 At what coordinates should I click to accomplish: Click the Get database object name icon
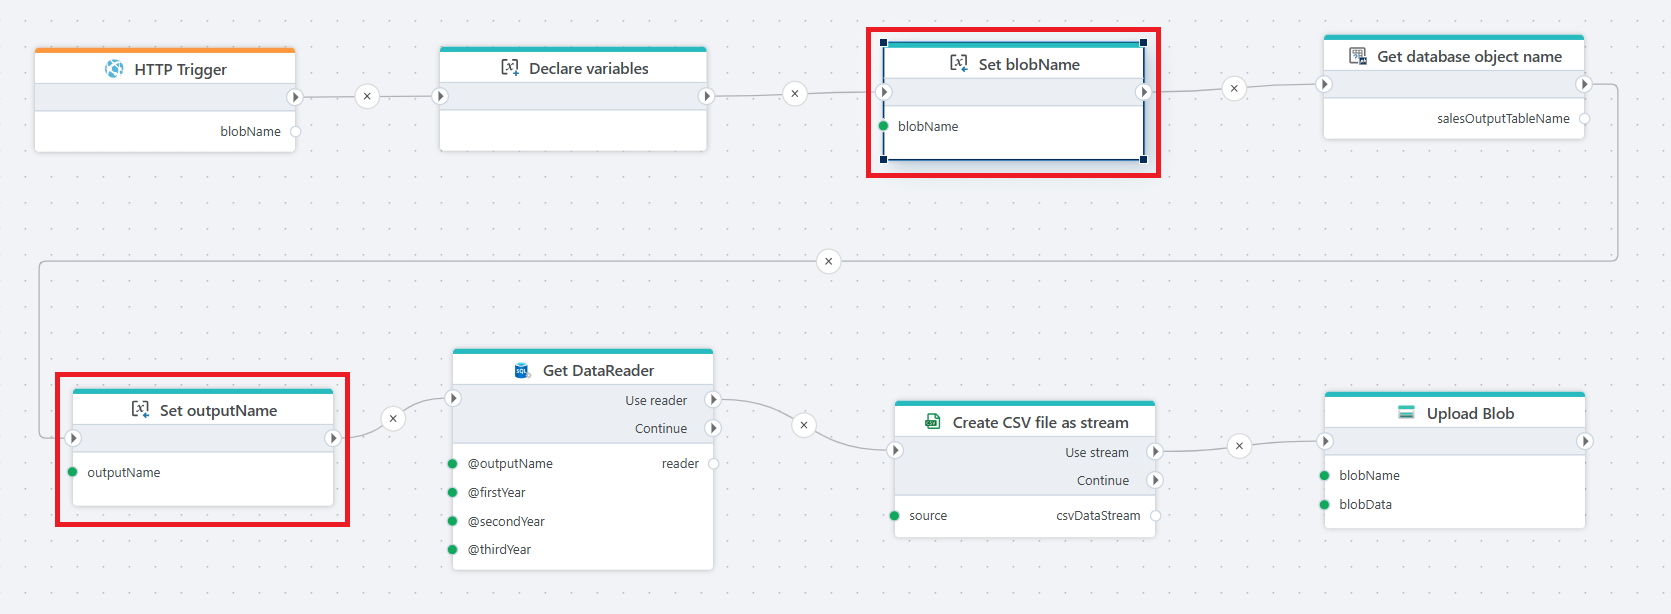pos(1358,57)
